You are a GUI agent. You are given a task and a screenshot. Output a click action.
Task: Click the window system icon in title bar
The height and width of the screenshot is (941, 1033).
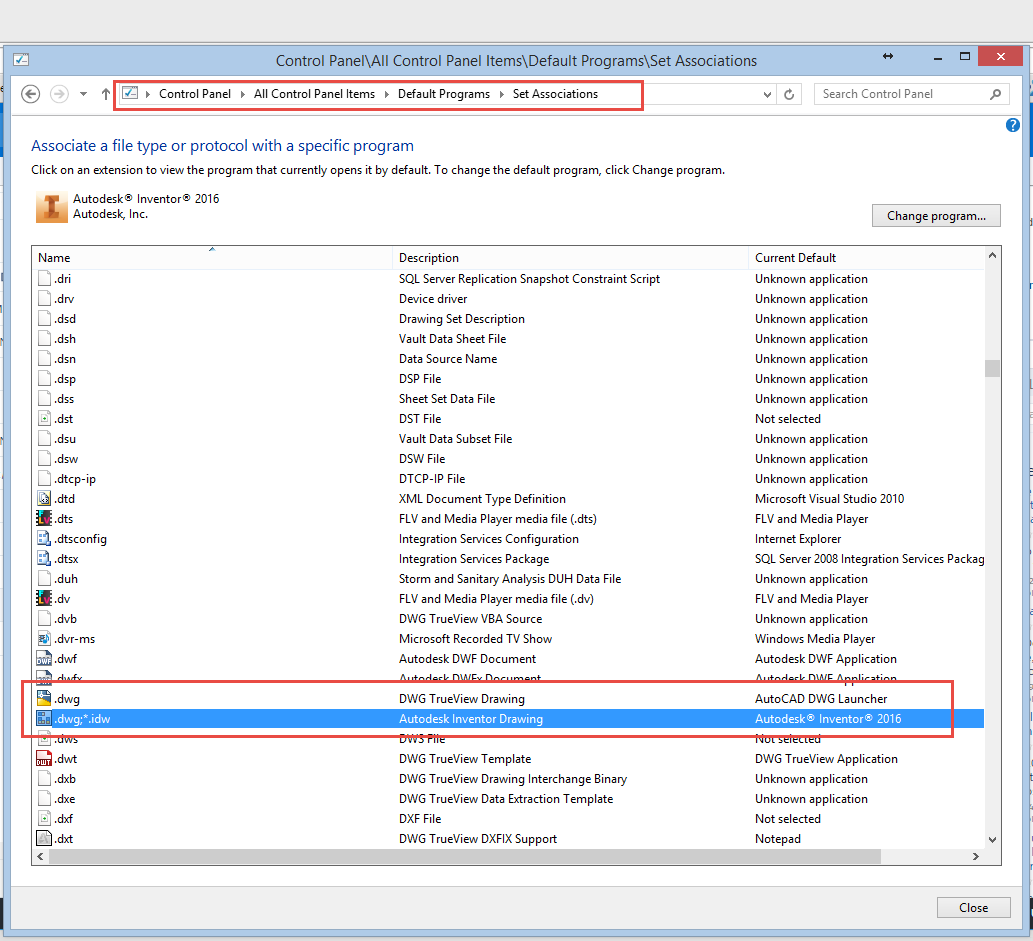[x=21, y=60]
